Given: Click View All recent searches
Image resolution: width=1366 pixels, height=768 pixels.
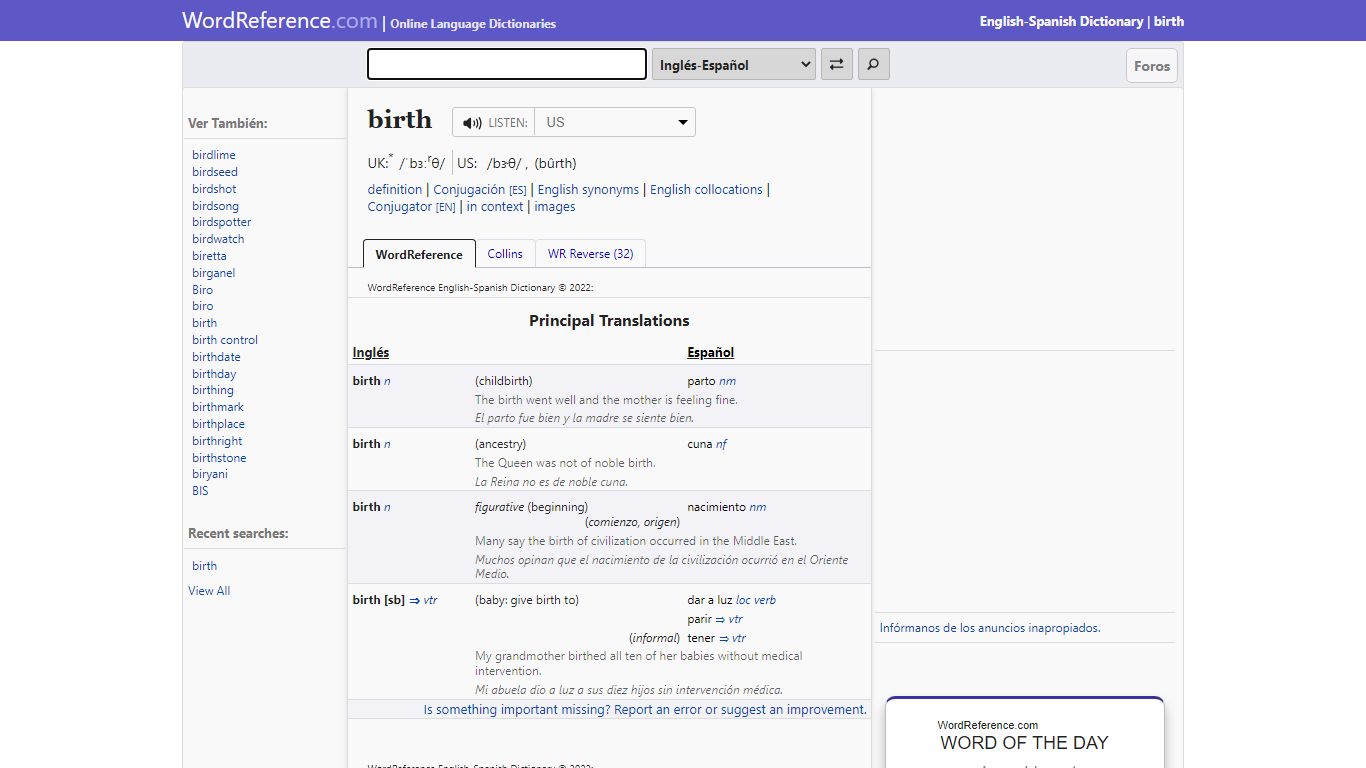Looking at the screenshot, I should coord(209,591).
